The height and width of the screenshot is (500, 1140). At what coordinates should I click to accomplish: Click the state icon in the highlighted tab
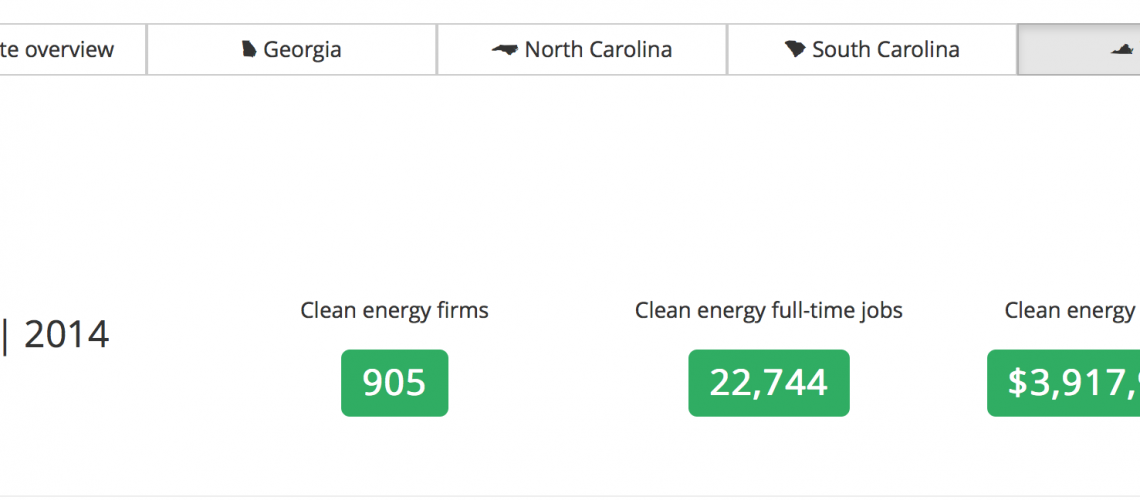click(x=1123, y=50)
